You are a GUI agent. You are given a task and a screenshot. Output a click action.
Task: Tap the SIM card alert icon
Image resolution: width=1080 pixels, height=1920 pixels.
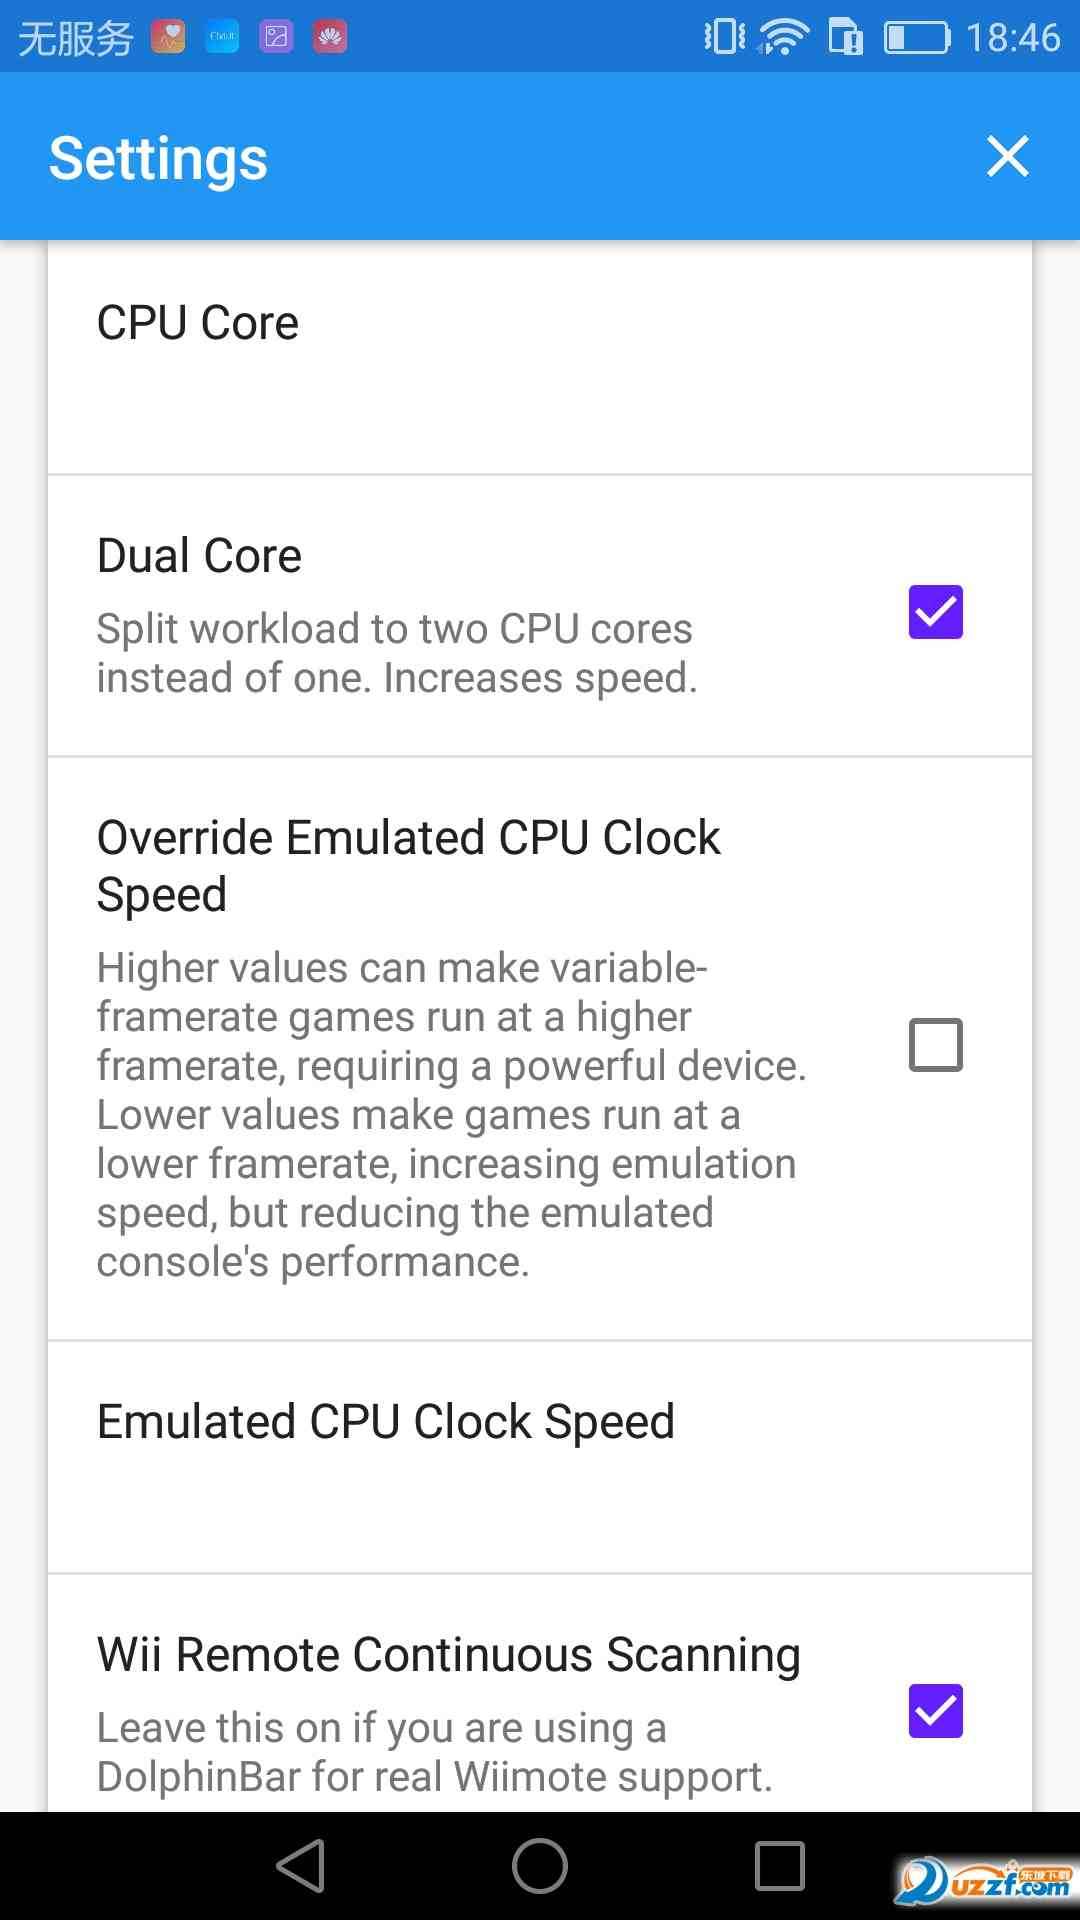click(846, 38)
